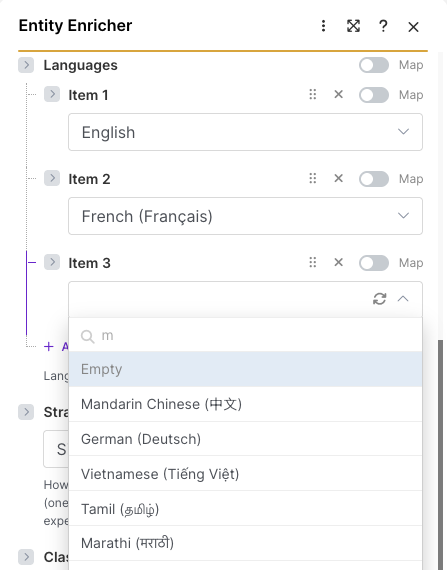This screenshot has height=570, width=447.
Task: Expand the Cla... section chevron at bottom
Action: [26, 557]
